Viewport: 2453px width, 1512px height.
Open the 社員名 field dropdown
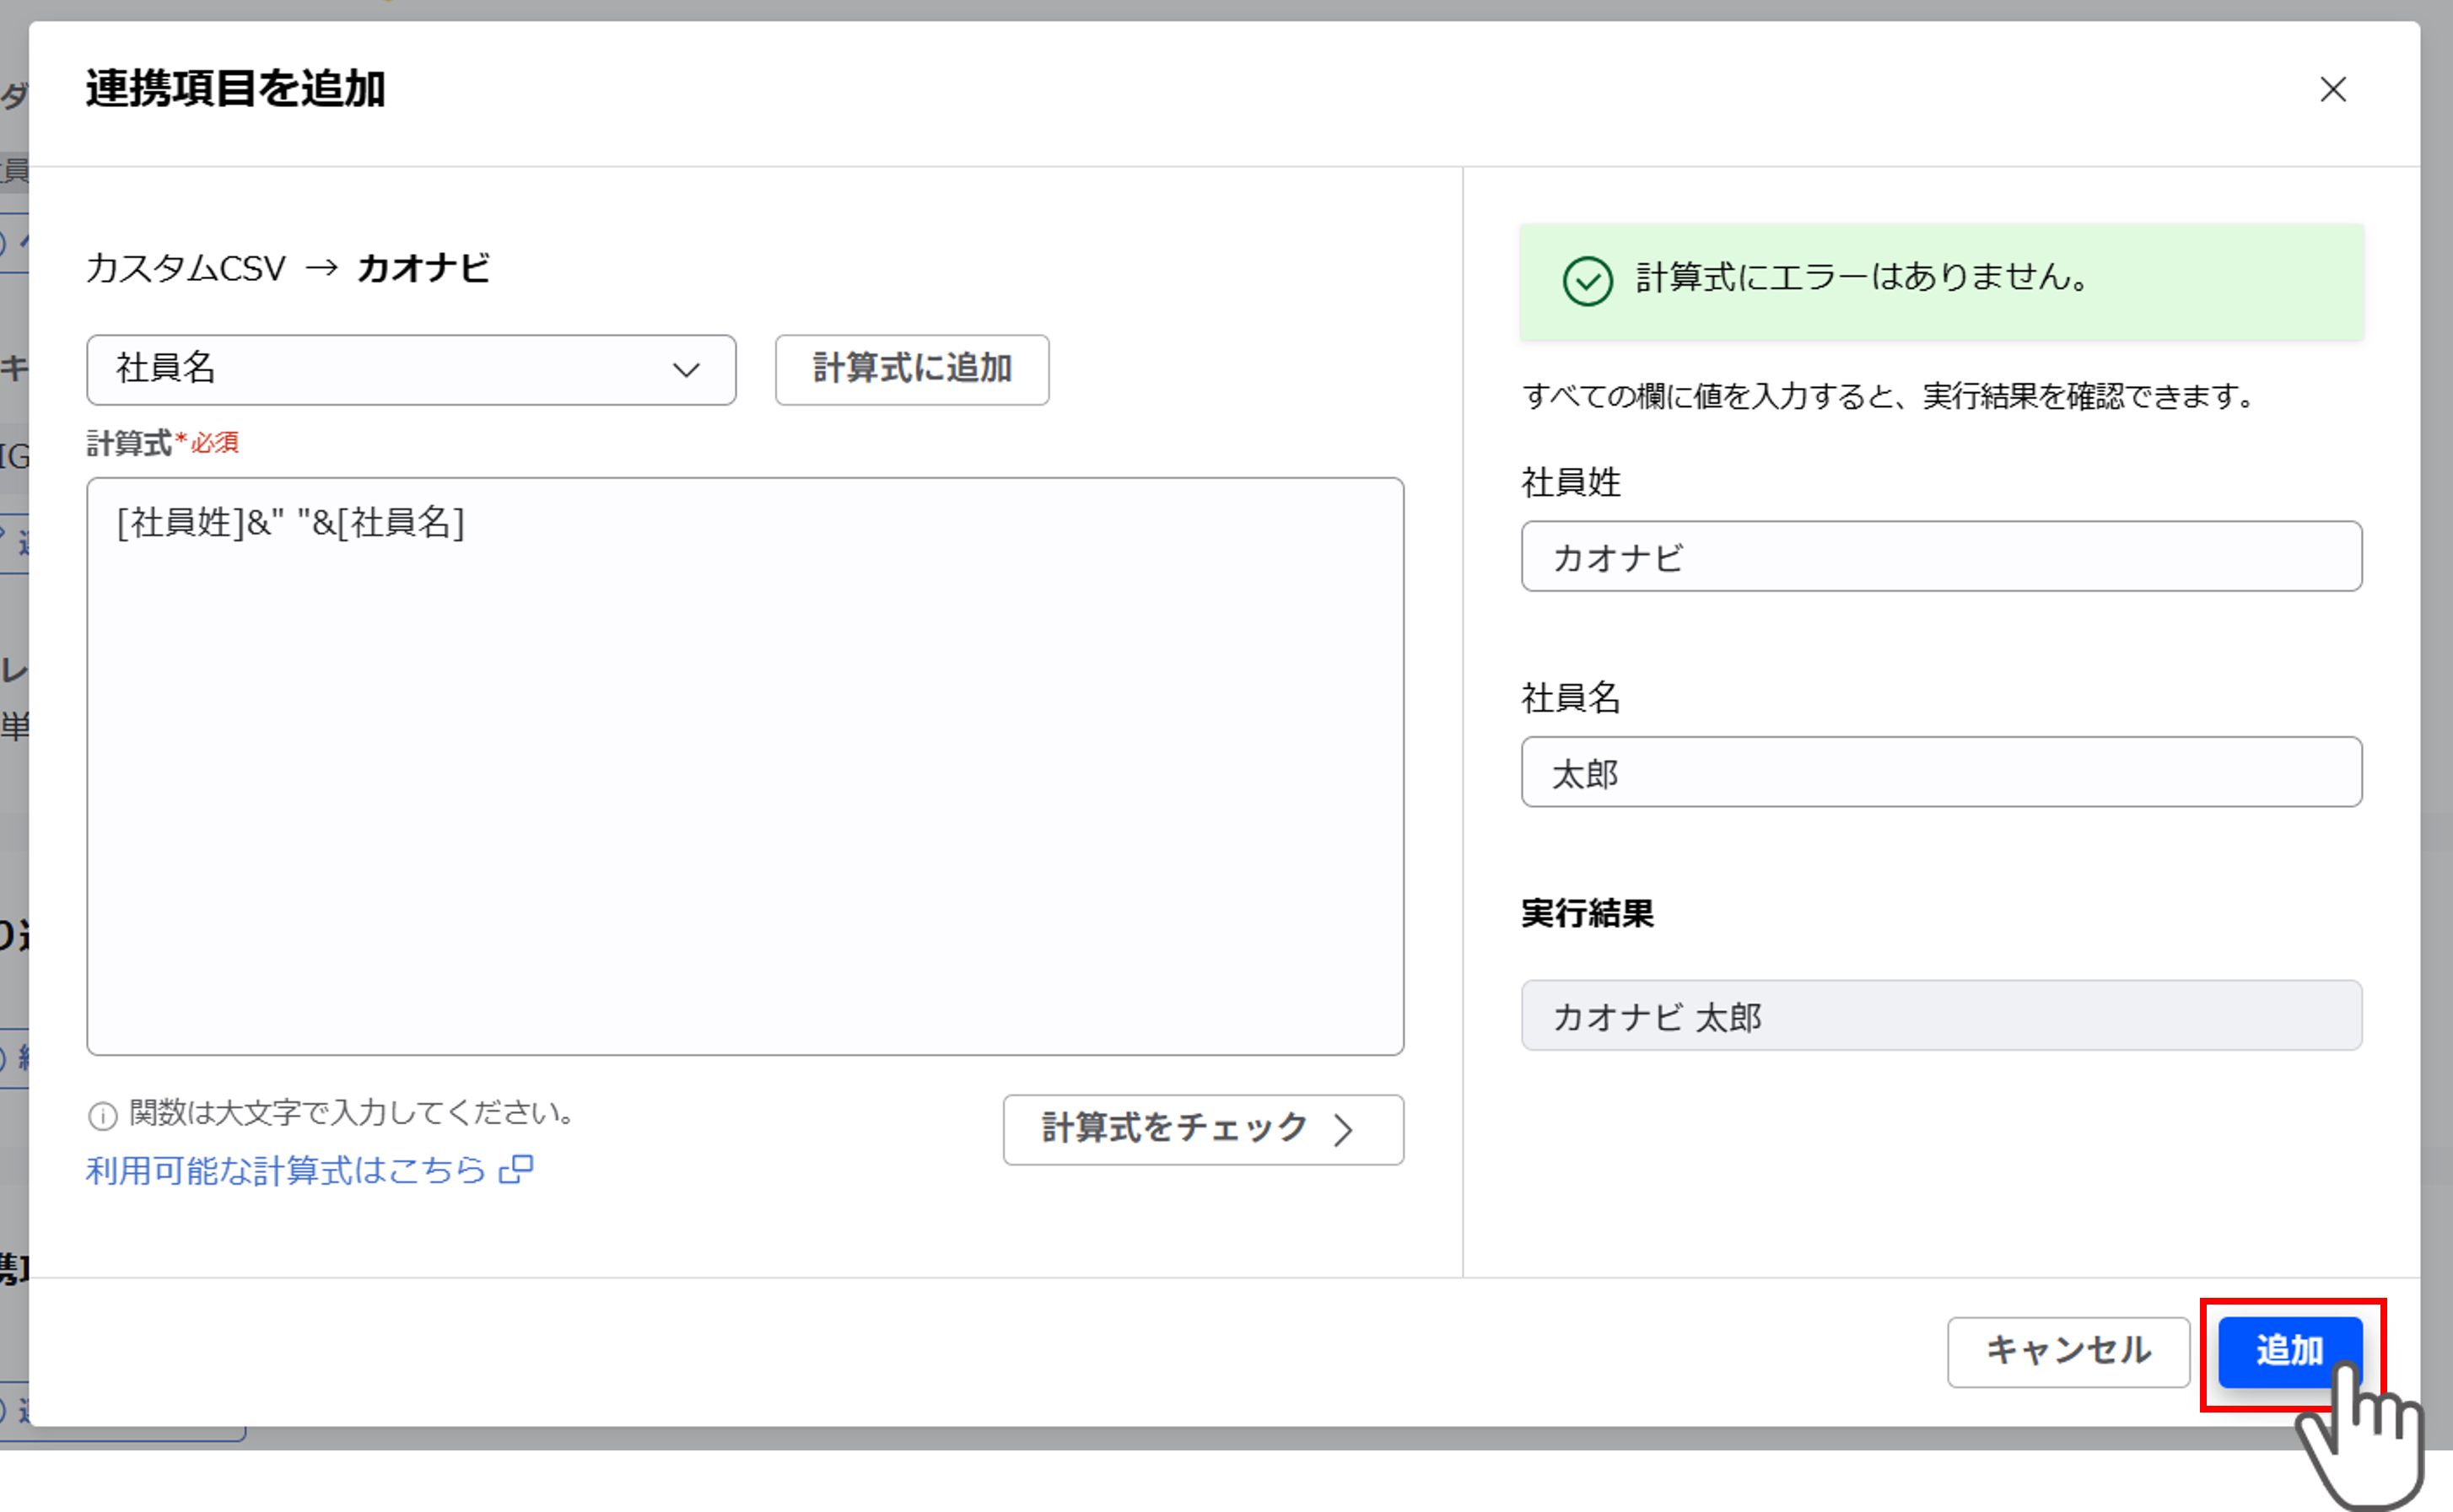pyautogui.click(x=411, y=369)
